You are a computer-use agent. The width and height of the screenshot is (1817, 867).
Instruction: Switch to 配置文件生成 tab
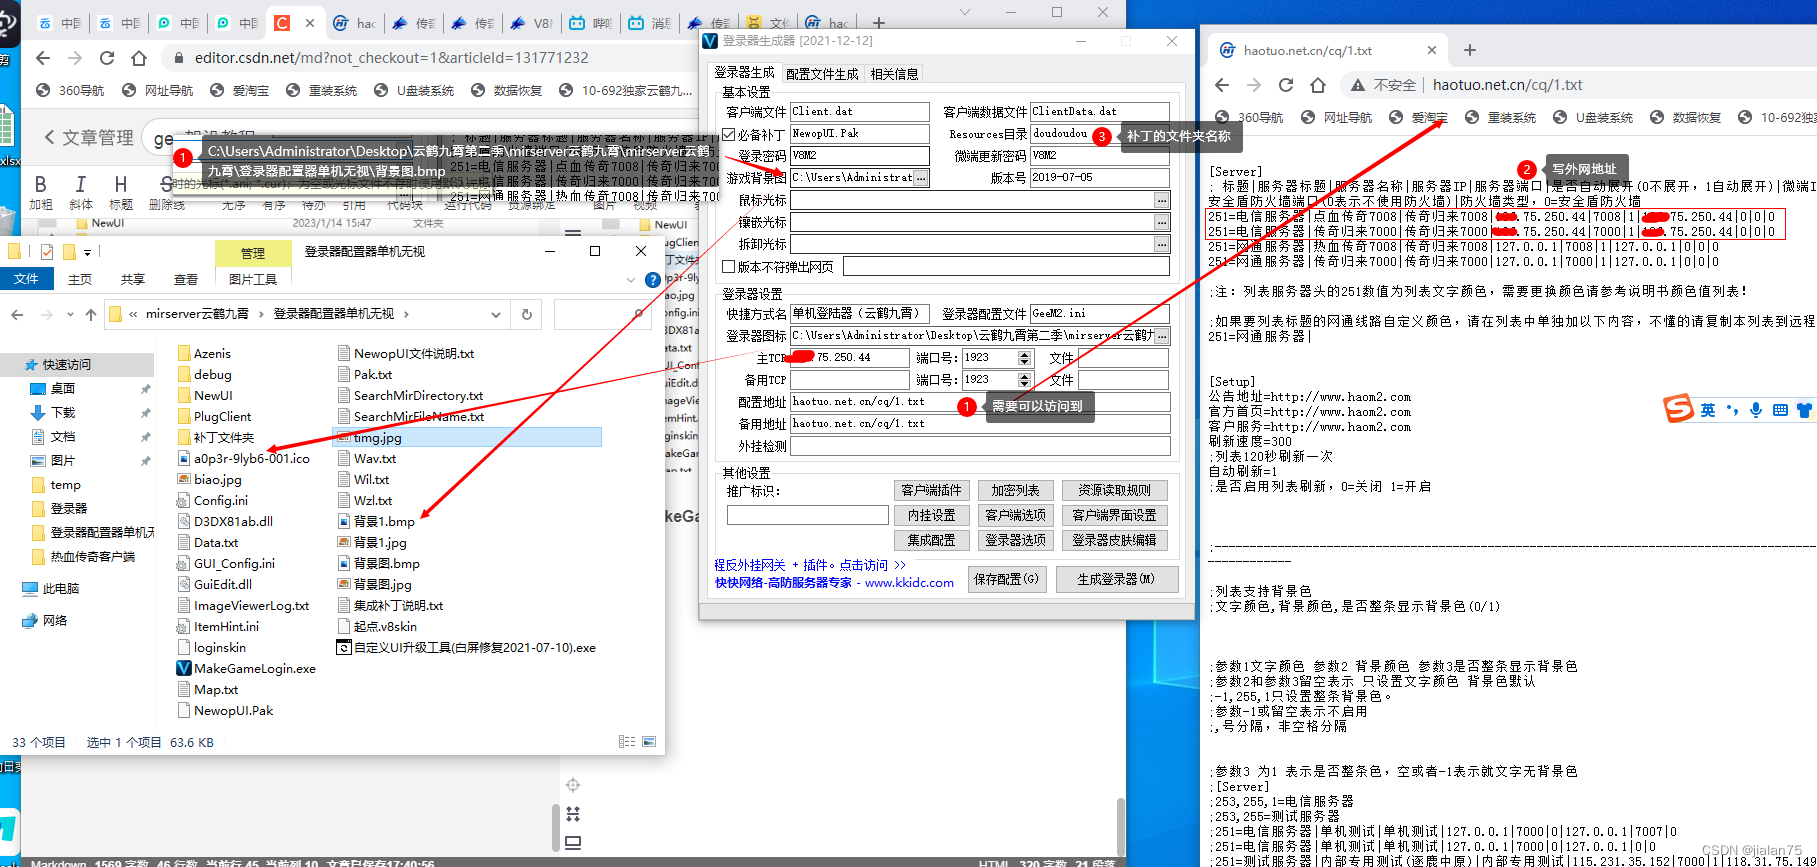pyautogui.click(x=822, y=74)
